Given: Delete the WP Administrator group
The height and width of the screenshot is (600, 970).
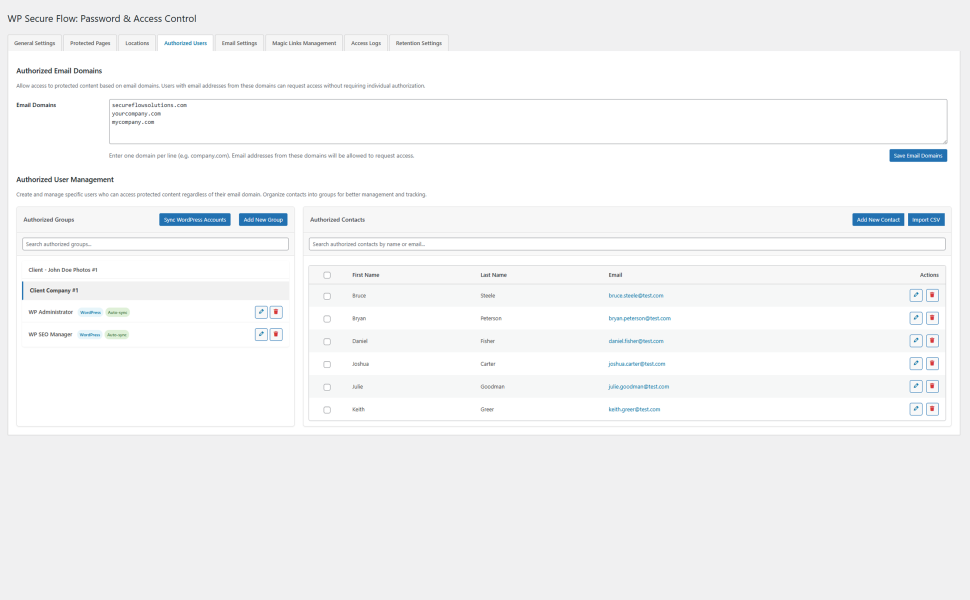Looking at the screenshot, I should (276, 312).
